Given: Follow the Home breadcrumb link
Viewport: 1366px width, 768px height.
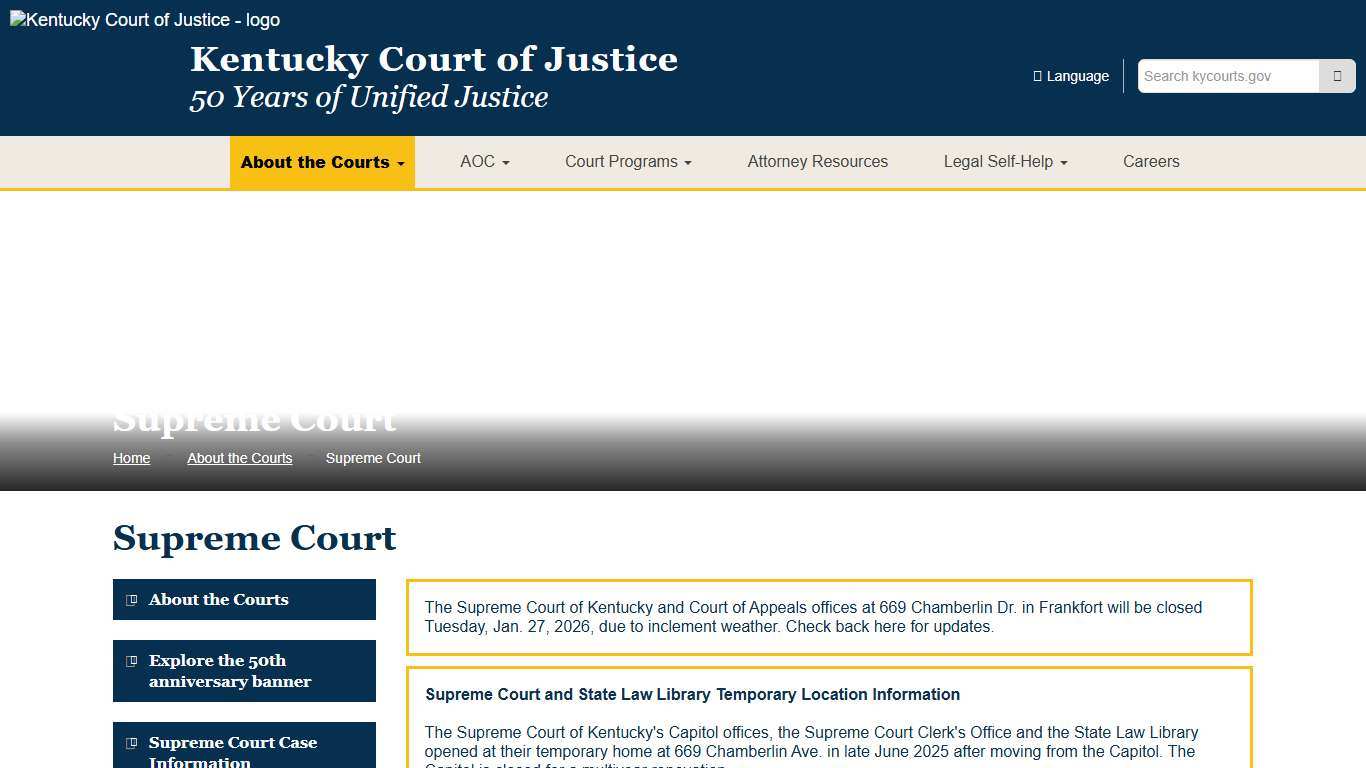Looking at the screenshot, I should (x=131, y=458).
